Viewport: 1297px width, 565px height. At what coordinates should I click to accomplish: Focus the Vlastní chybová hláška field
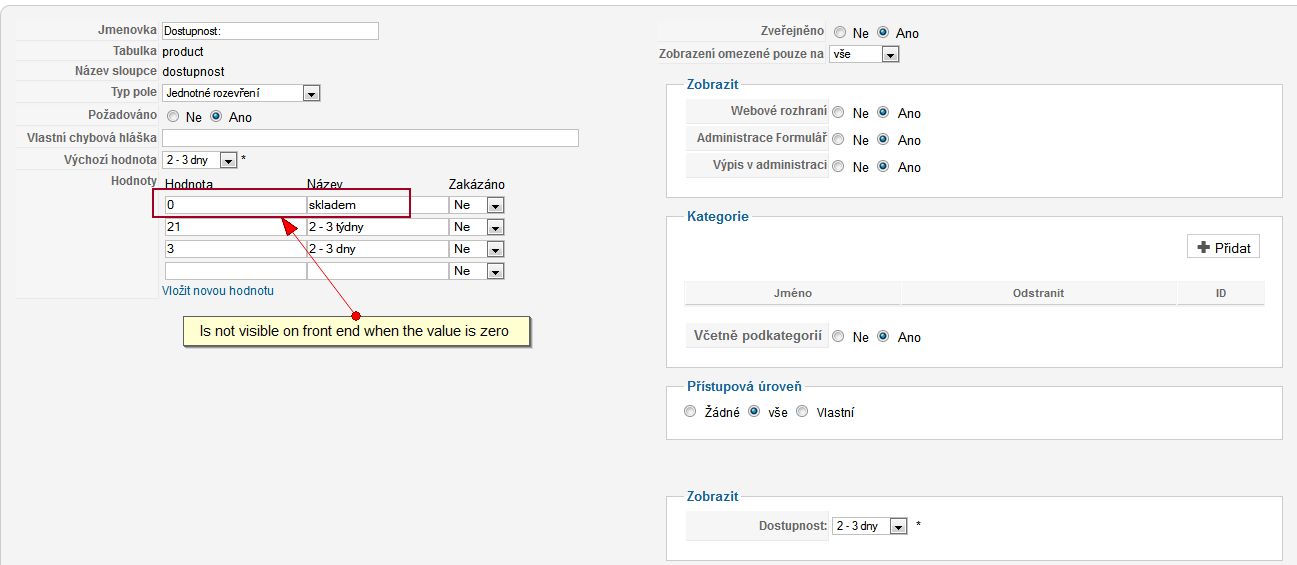tap(370, 138)
